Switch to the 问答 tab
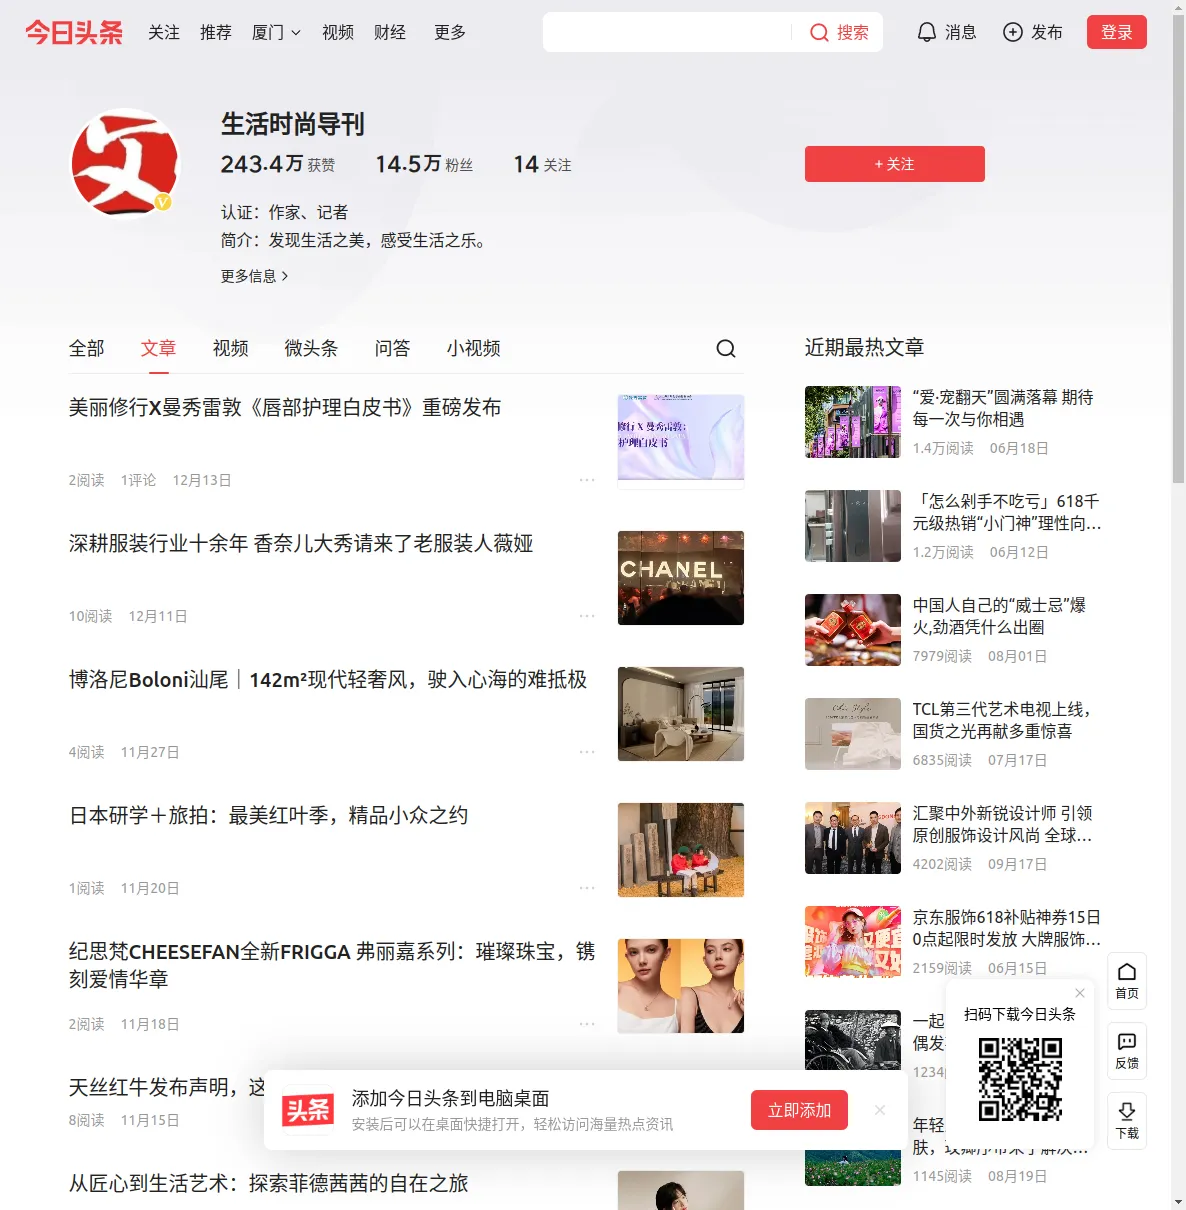1186x1210 pixels. pyautogui.click(x=393, y=348)
